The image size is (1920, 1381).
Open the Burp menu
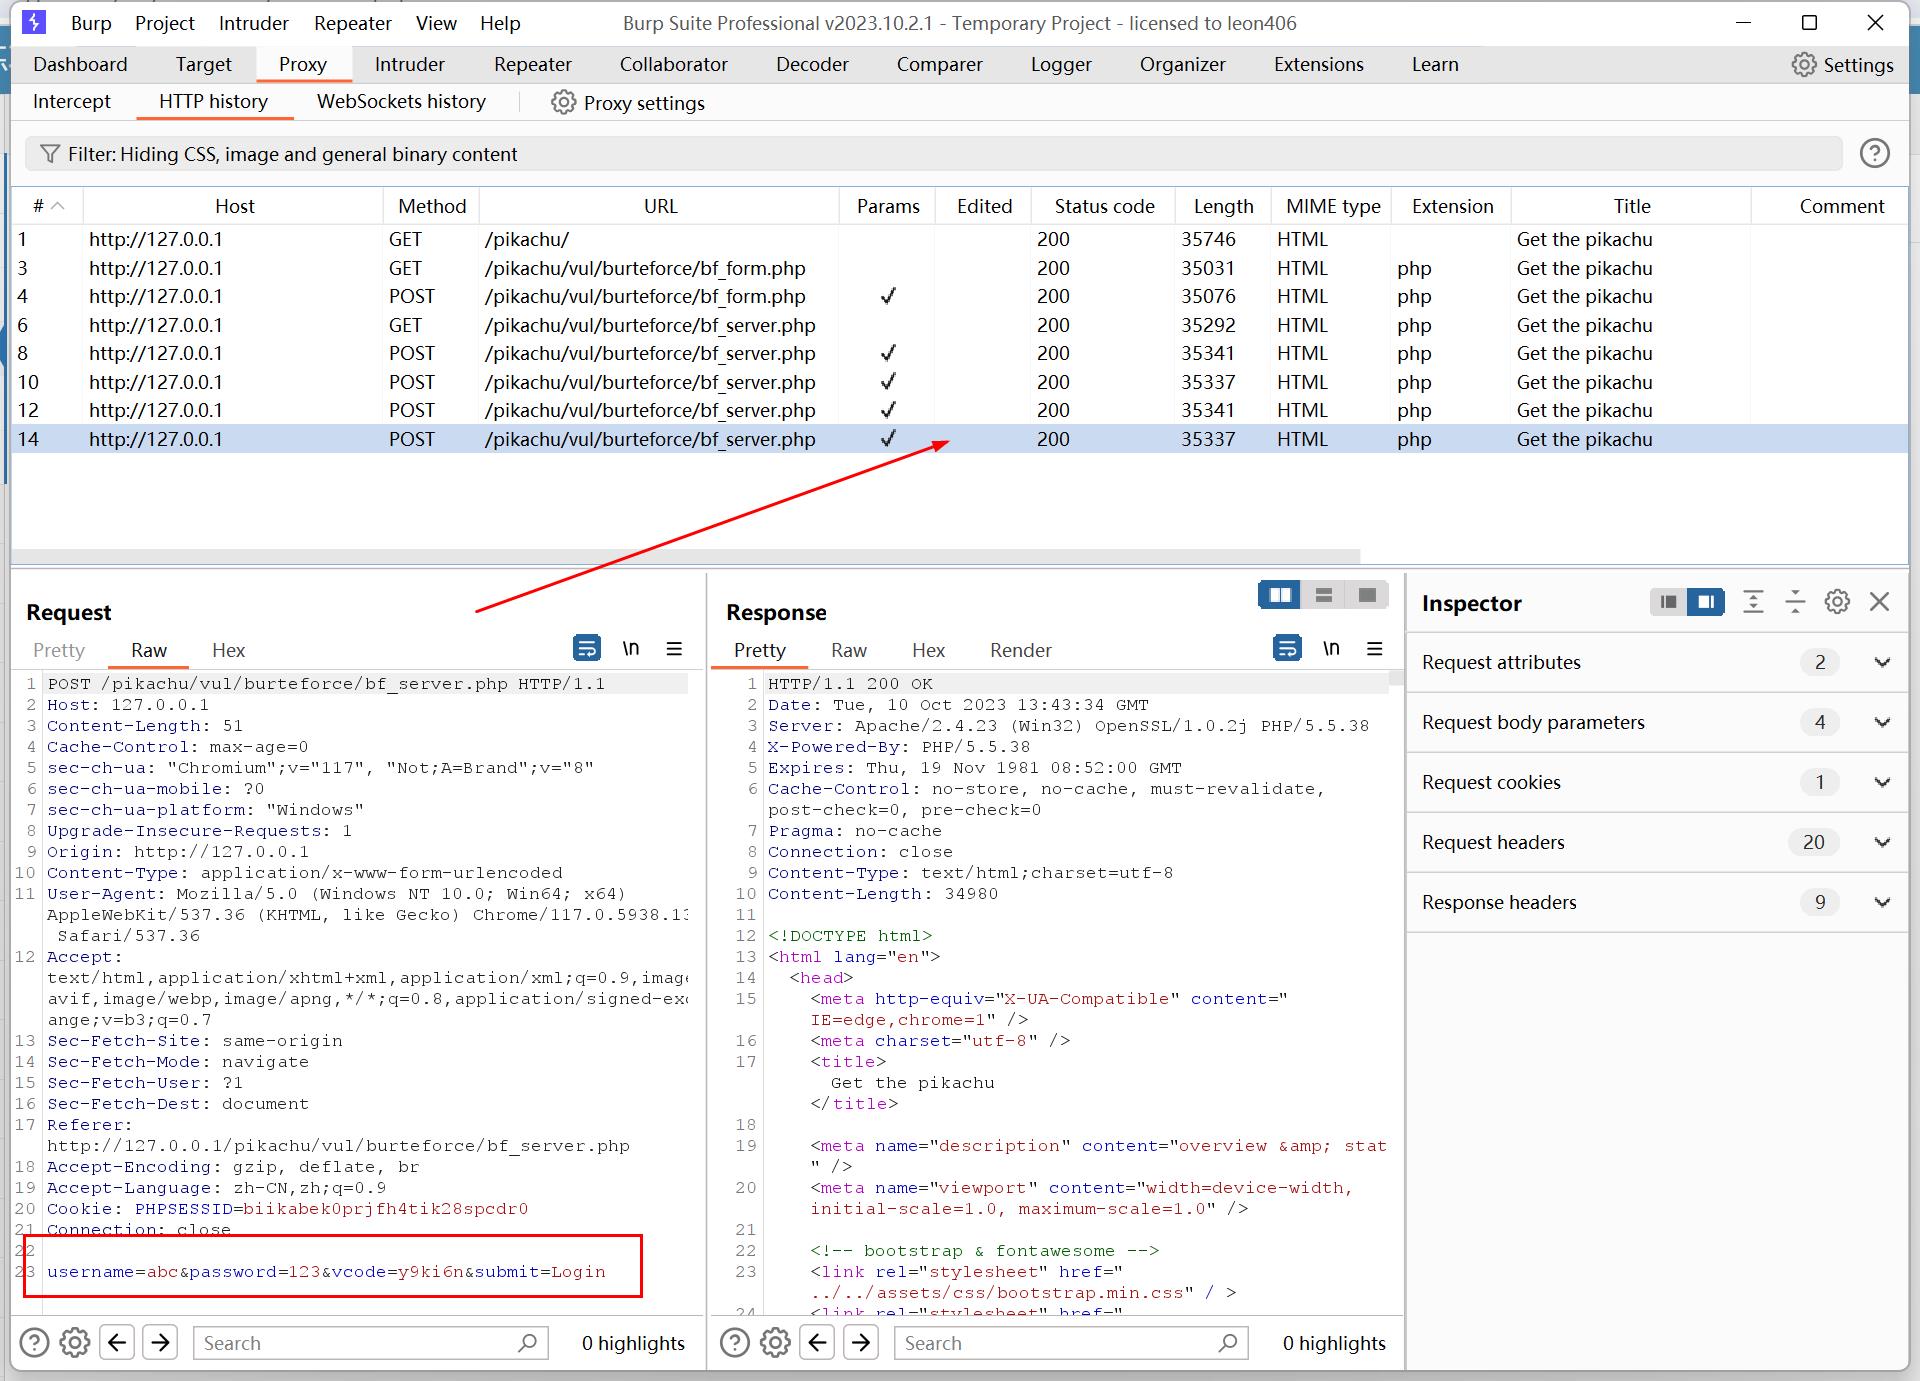coord(91,23)
